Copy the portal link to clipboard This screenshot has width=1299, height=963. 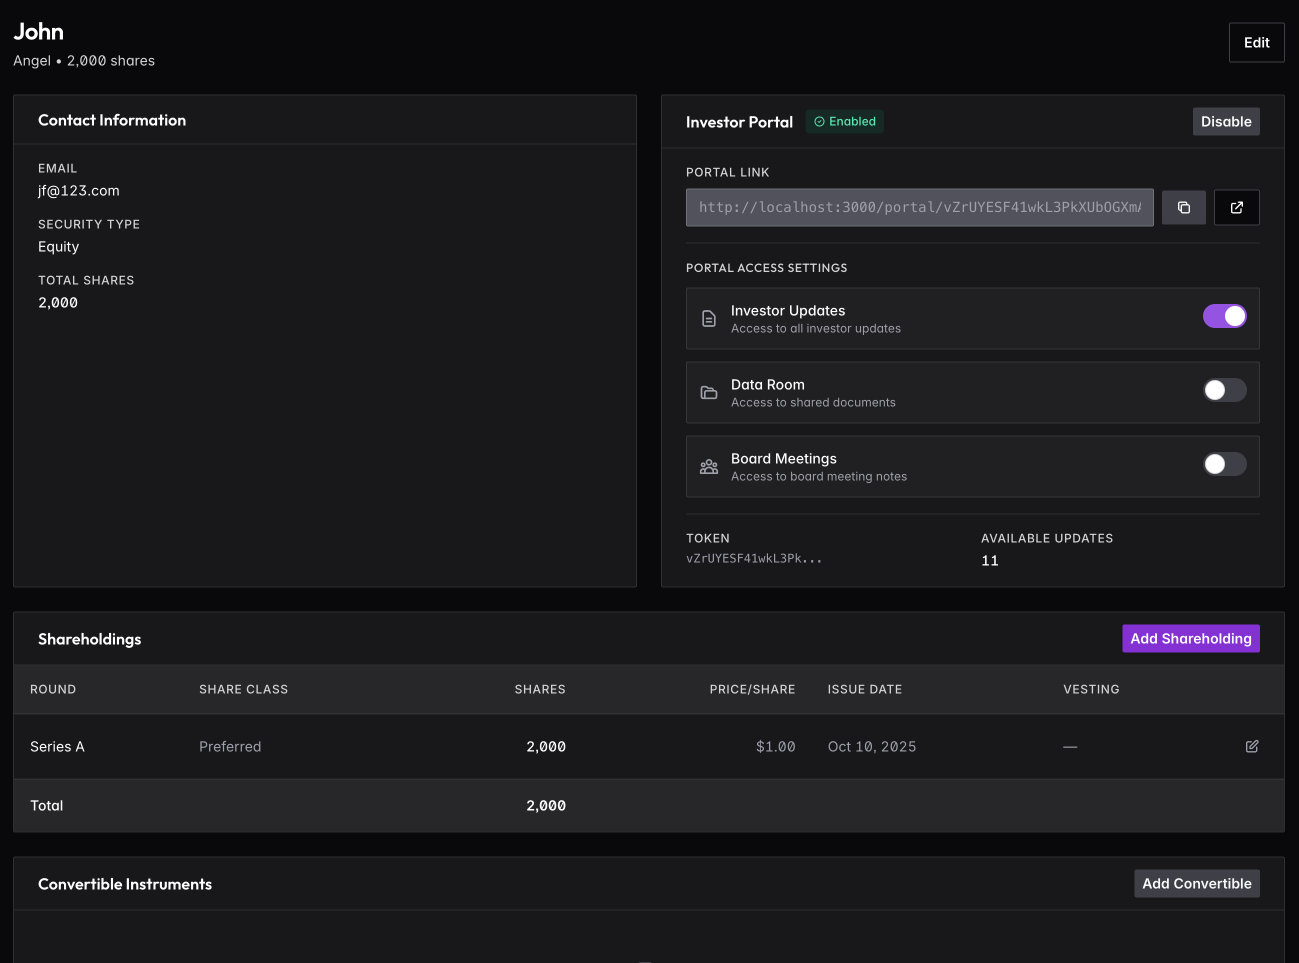pos(1183,208)
